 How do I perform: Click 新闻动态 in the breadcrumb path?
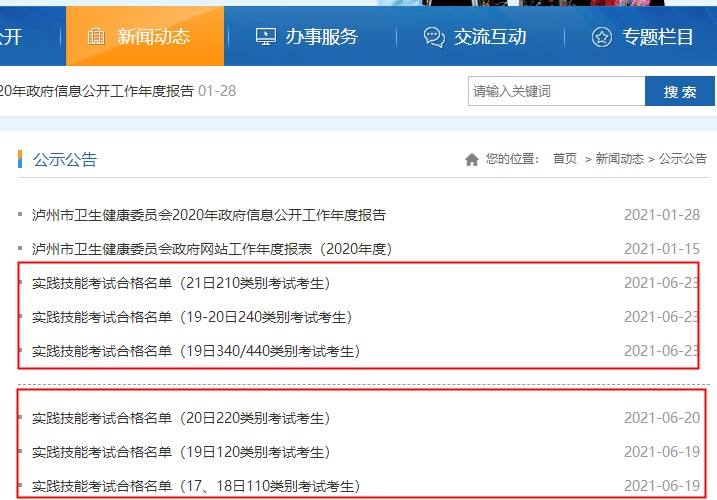[620, 159]
